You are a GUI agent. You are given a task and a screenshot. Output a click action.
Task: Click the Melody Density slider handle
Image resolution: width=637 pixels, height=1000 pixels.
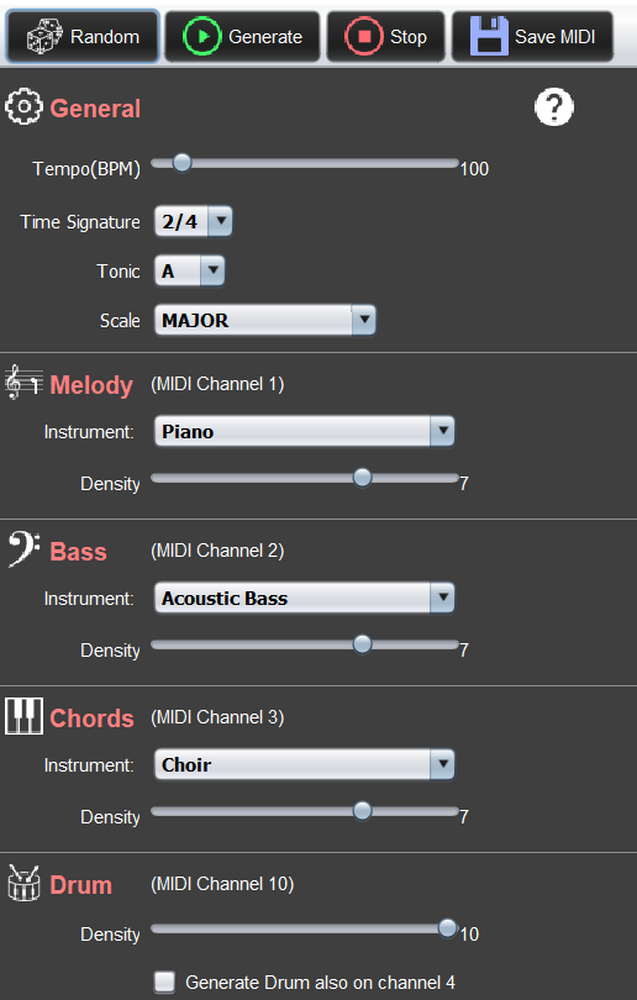(362, 478)
